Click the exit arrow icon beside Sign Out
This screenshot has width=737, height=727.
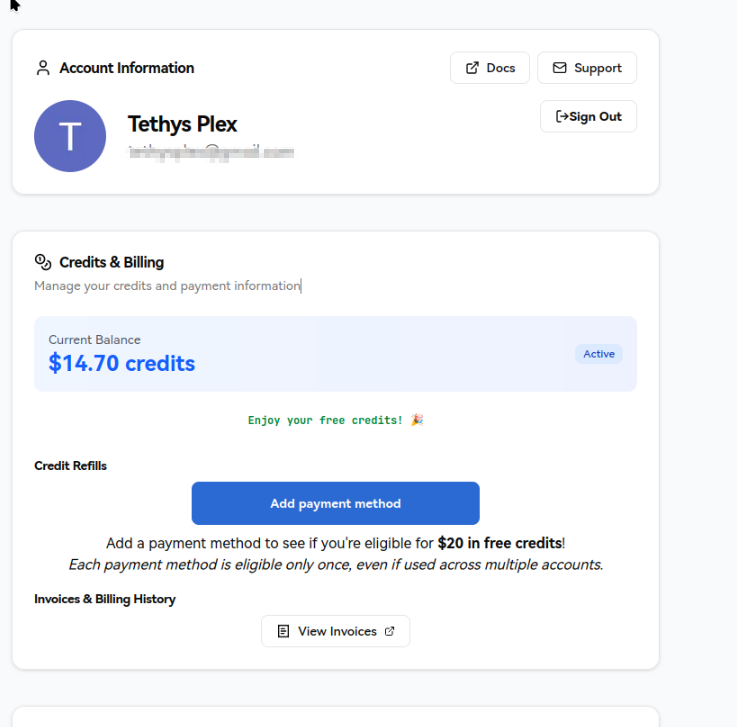pos(562,117)
